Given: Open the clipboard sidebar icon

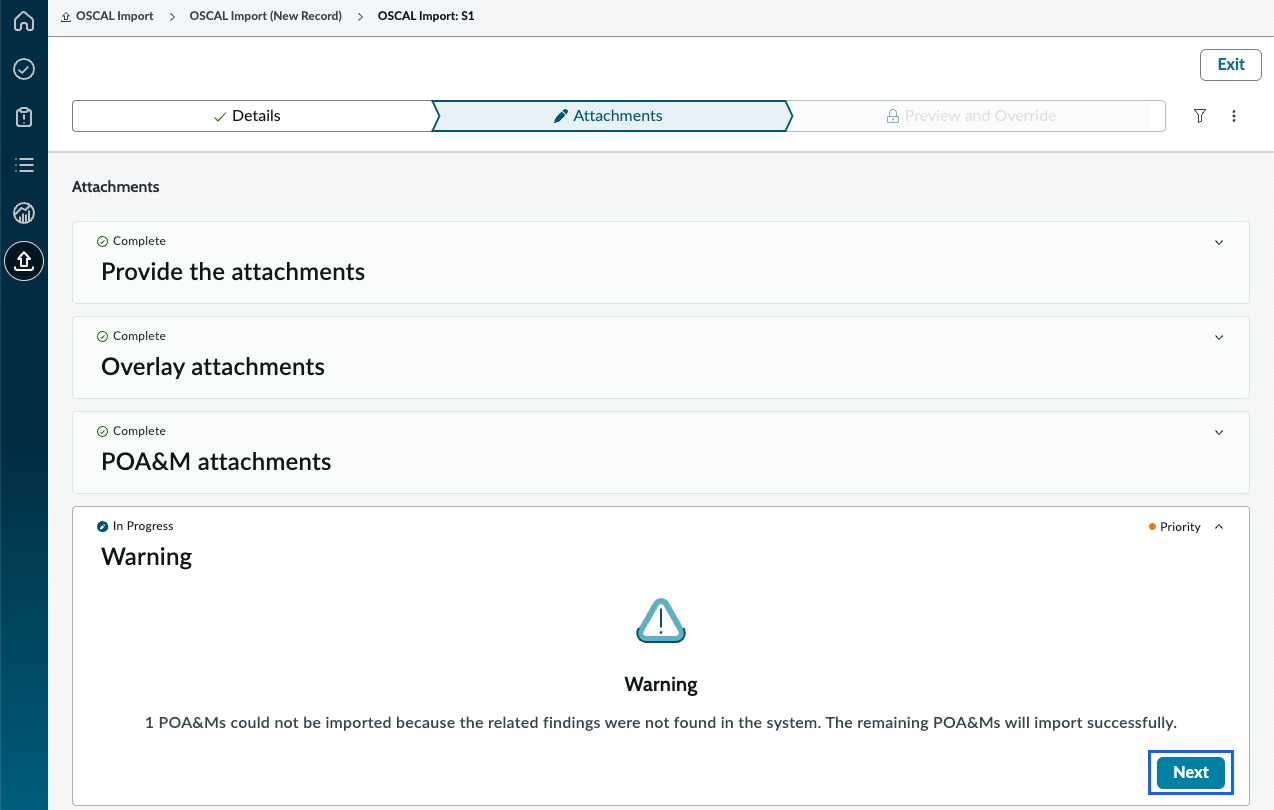Looking at the screenshot, I should [24, 117].
